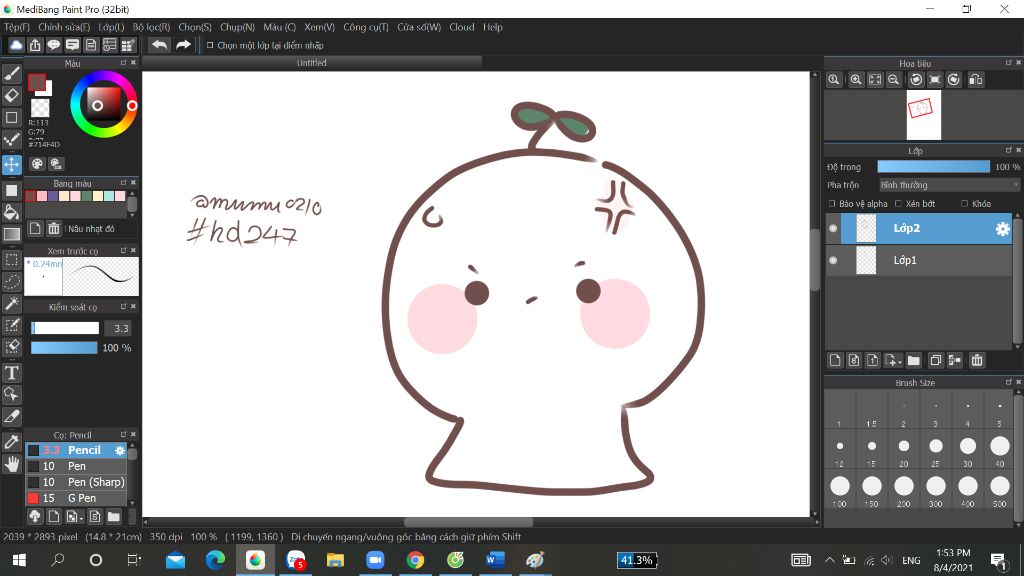Choose brush size 100 preset
Image resolution: width=1024 pixels, height=576 pixels.
[x=840, y=490]
